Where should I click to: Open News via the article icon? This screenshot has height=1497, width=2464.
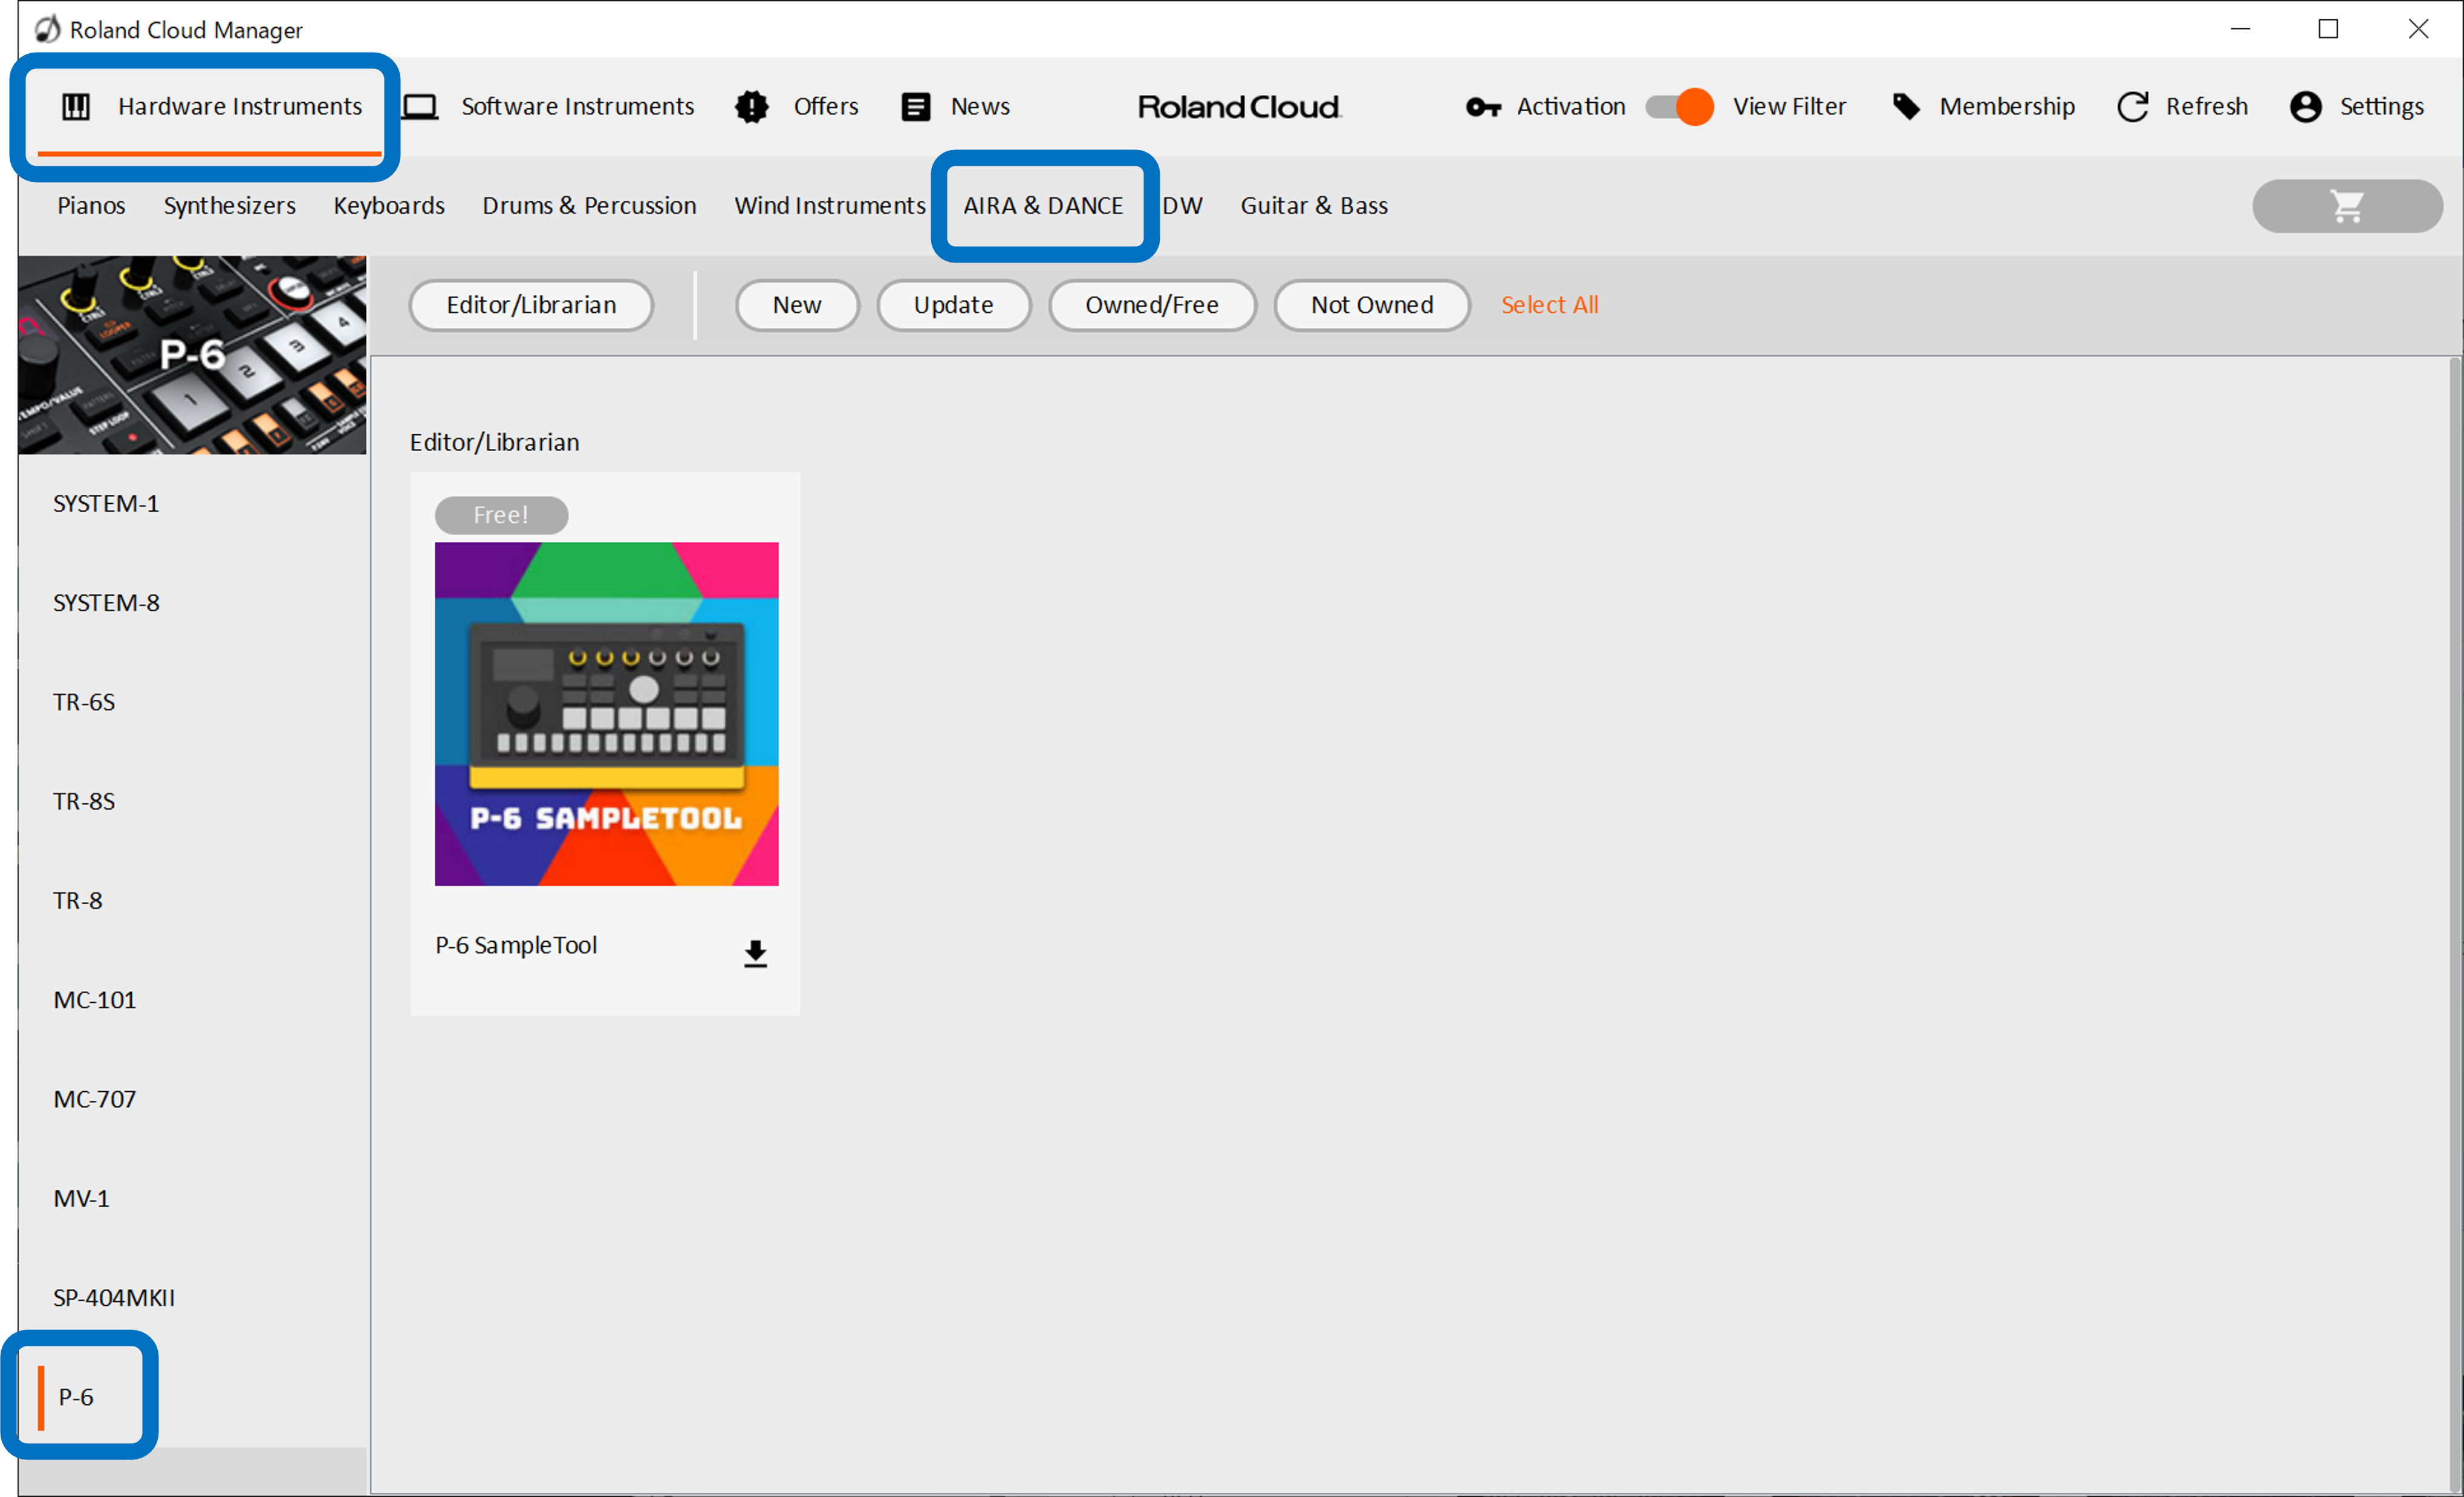pyautogui.click(x=915, y=107)
